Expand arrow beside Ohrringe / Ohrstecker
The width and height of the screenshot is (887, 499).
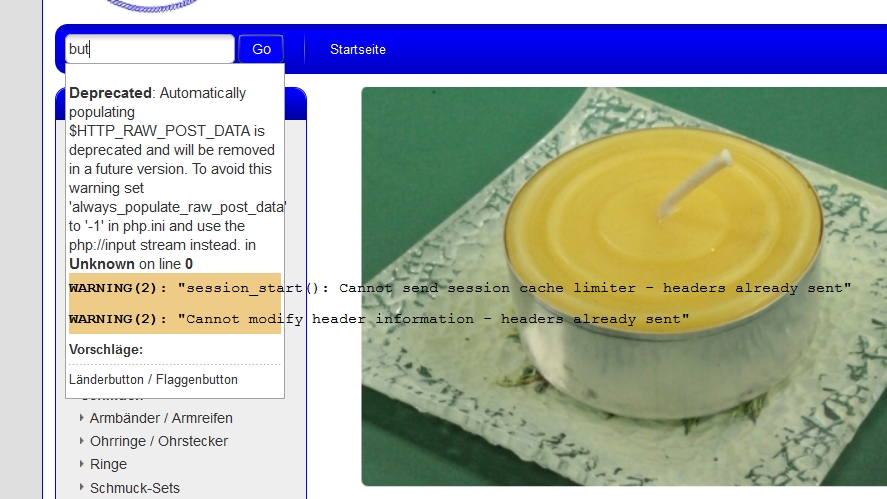point(81,441)
